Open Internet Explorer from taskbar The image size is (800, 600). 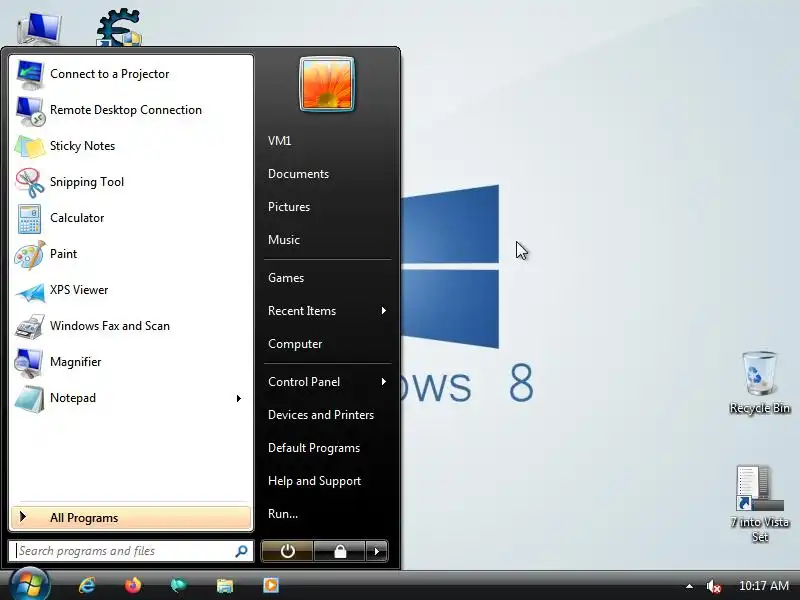pyautogui.click(x=87, y=585)
